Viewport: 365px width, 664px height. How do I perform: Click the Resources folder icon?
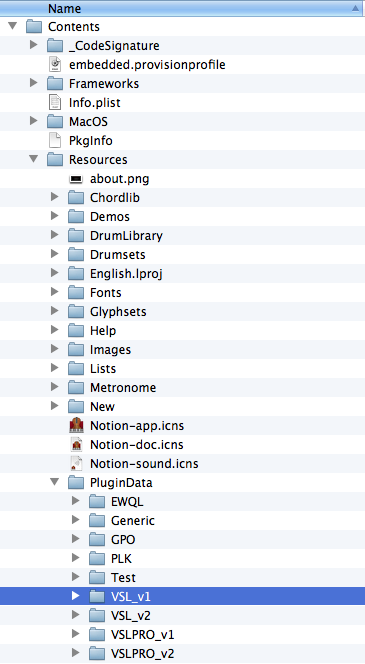point(55,160)
